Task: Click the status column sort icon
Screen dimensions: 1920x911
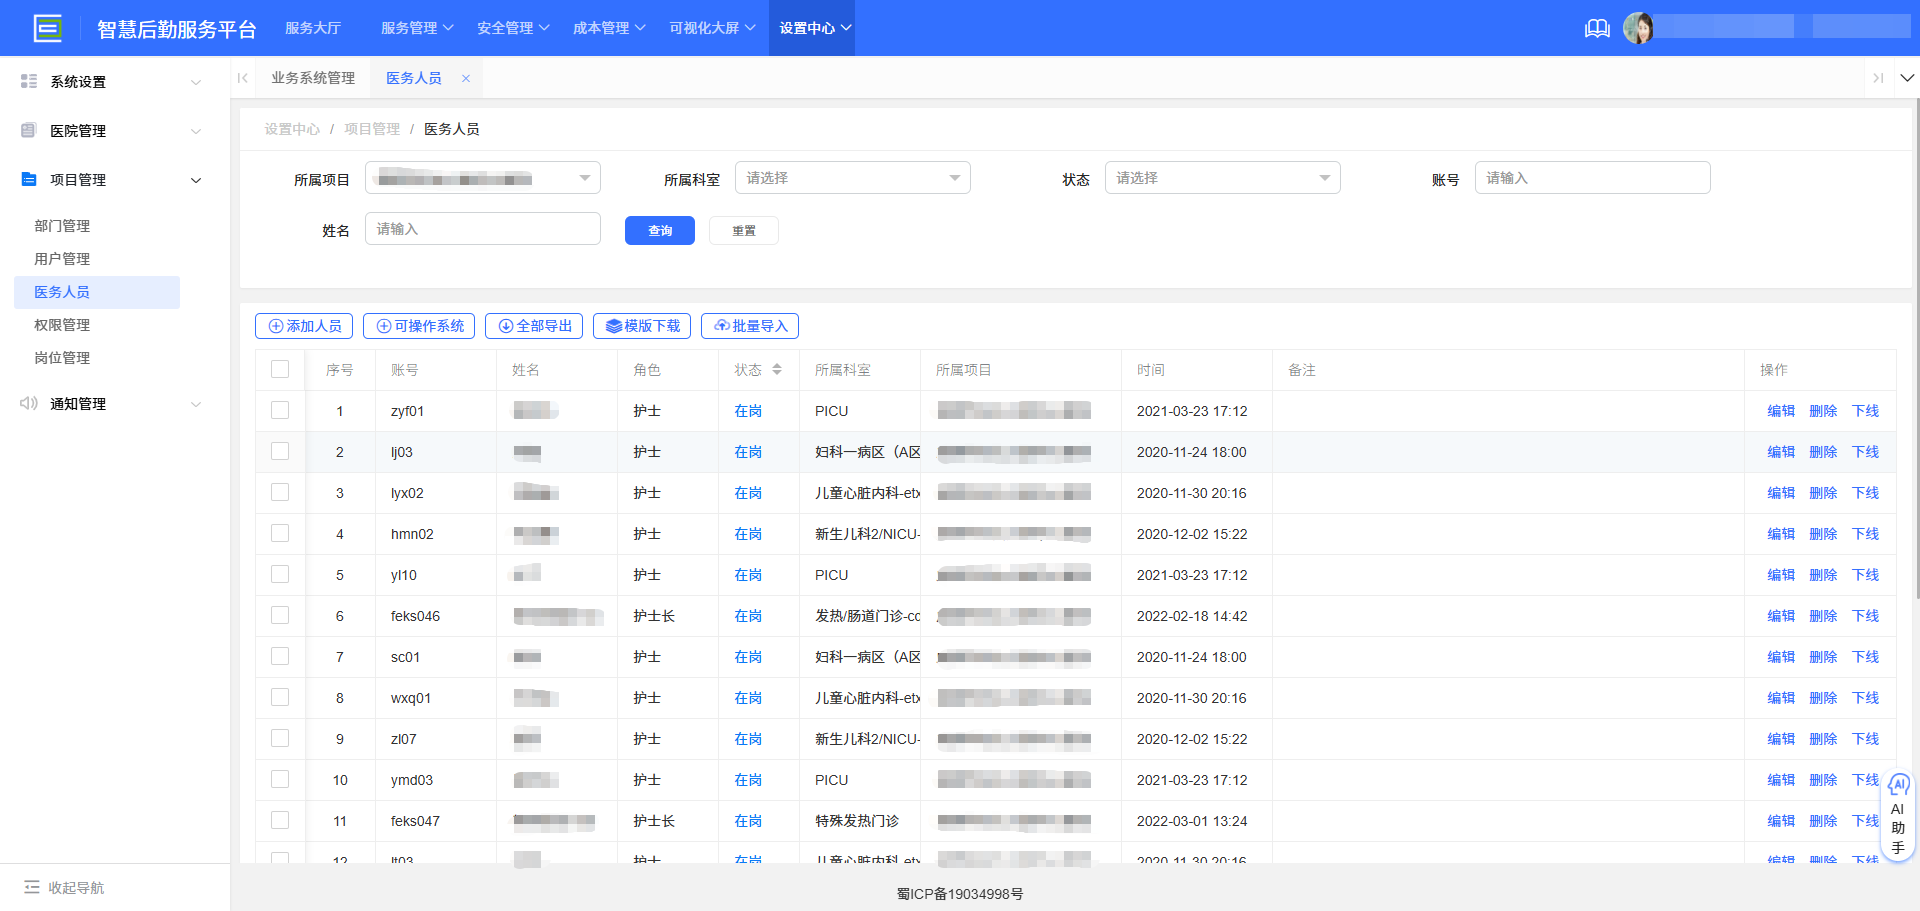Action: tap(777, 370)
